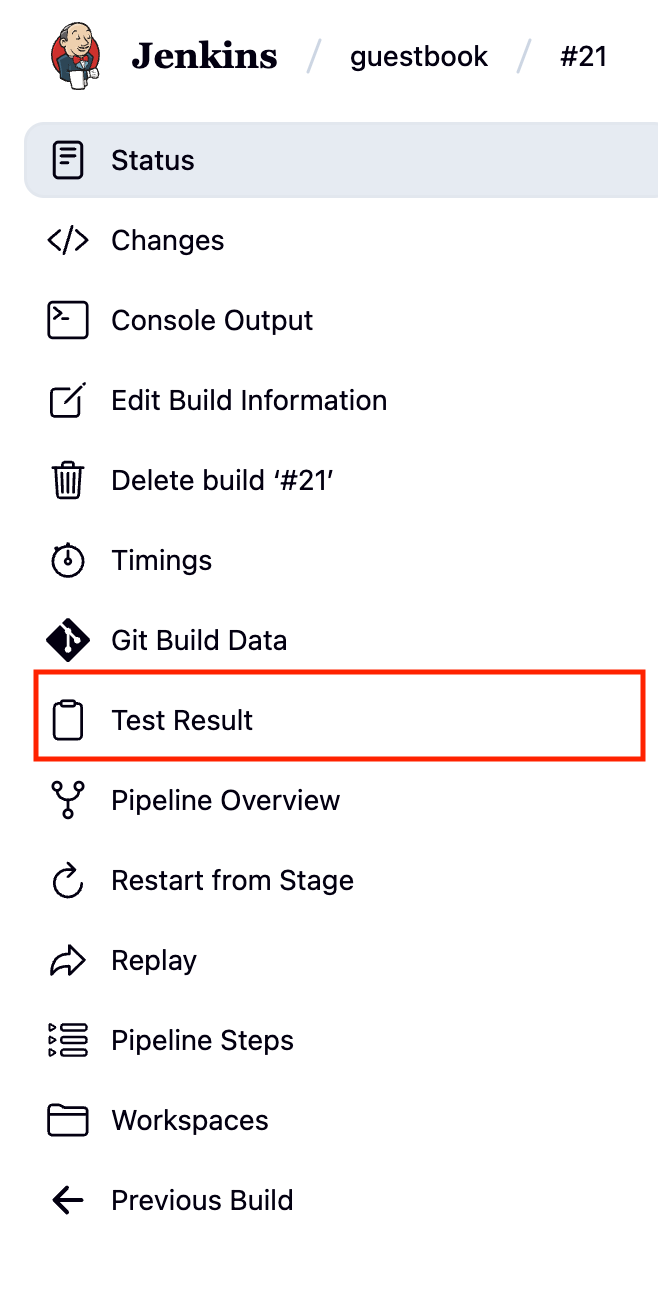Click the Restart from Stage circular arrow icon
Viewport: 658px width, 1302px height.
coord(68,880)
